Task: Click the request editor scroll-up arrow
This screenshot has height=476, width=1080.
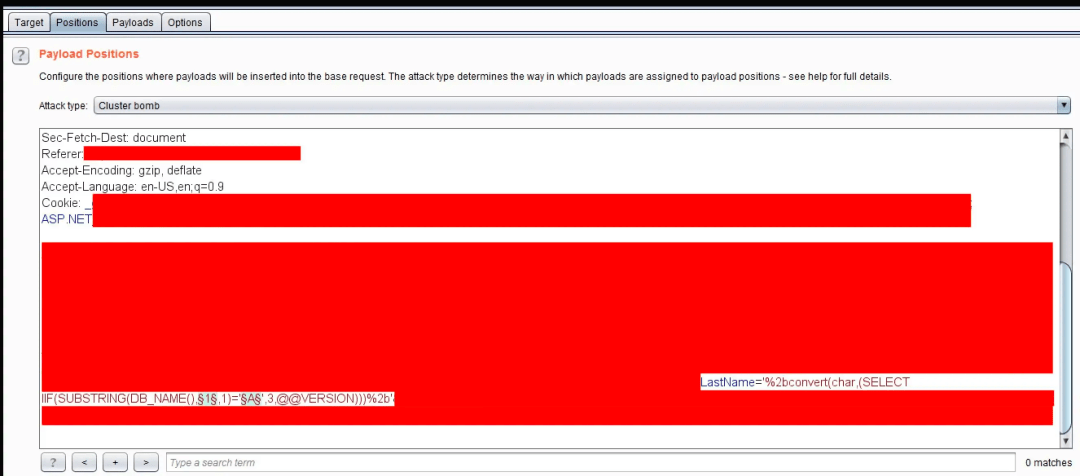Action: pyautogui.click(x=1066, y=136)
